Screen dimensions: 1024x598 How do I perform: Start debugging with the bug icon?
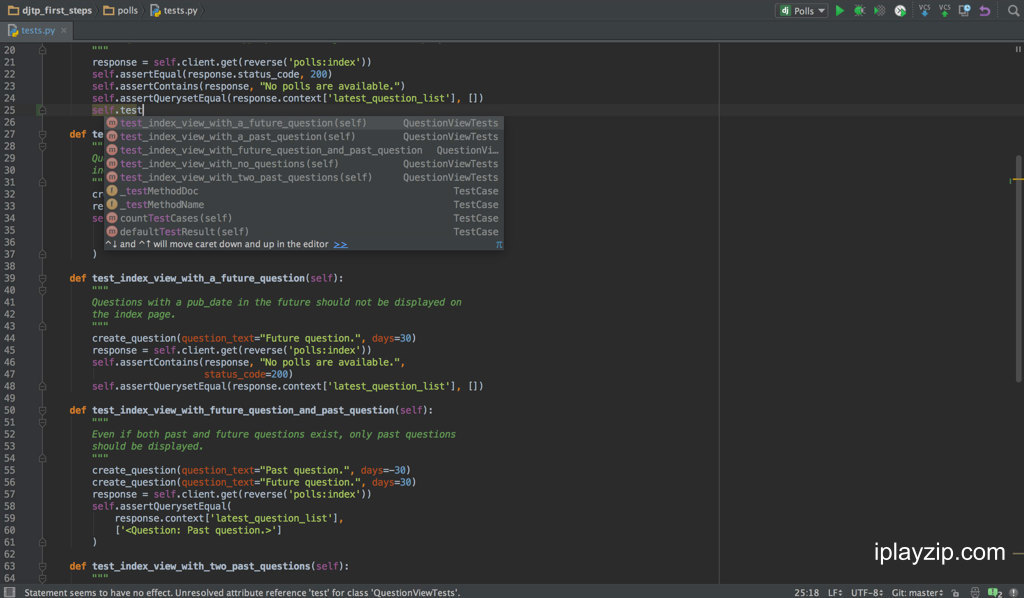(x=859, y=10)
